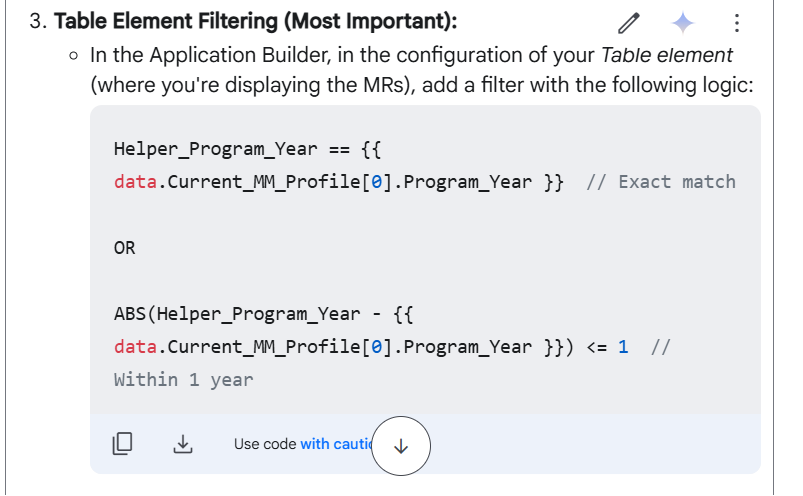The height and width of the screenshot is (496, 803).
Task: Click the blue number 1 after "<="
Action: pyautogui.click(x=623, y=347)
